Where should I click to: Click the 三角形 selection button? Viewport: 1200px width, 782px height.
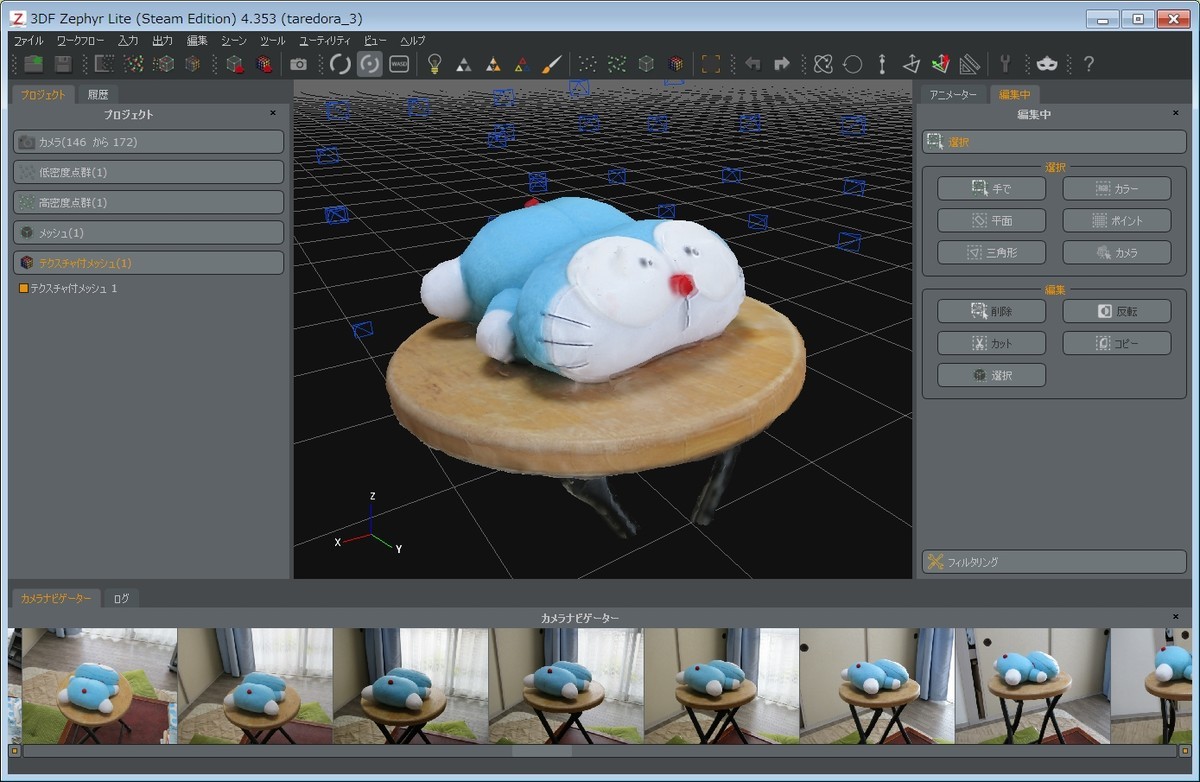992,252
